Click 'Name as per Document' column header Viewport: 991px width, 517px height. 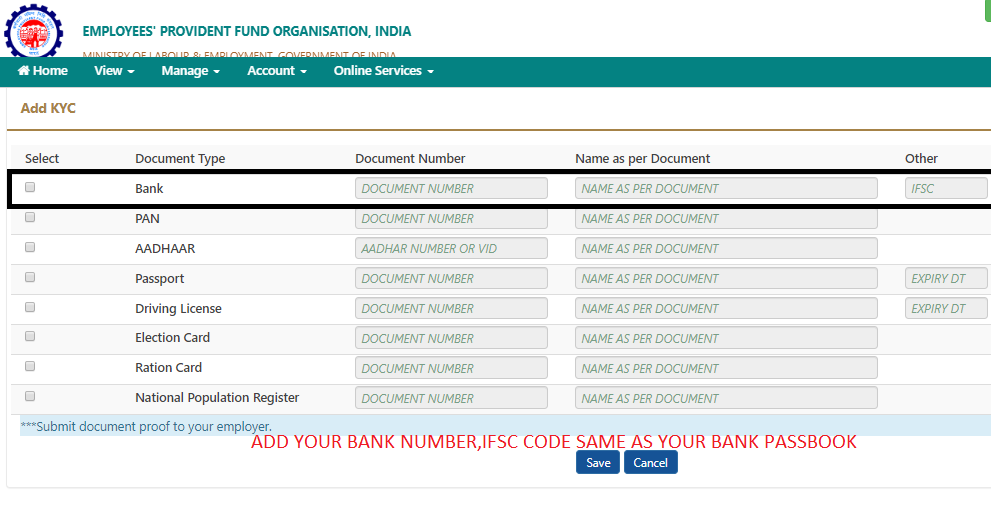643,159
